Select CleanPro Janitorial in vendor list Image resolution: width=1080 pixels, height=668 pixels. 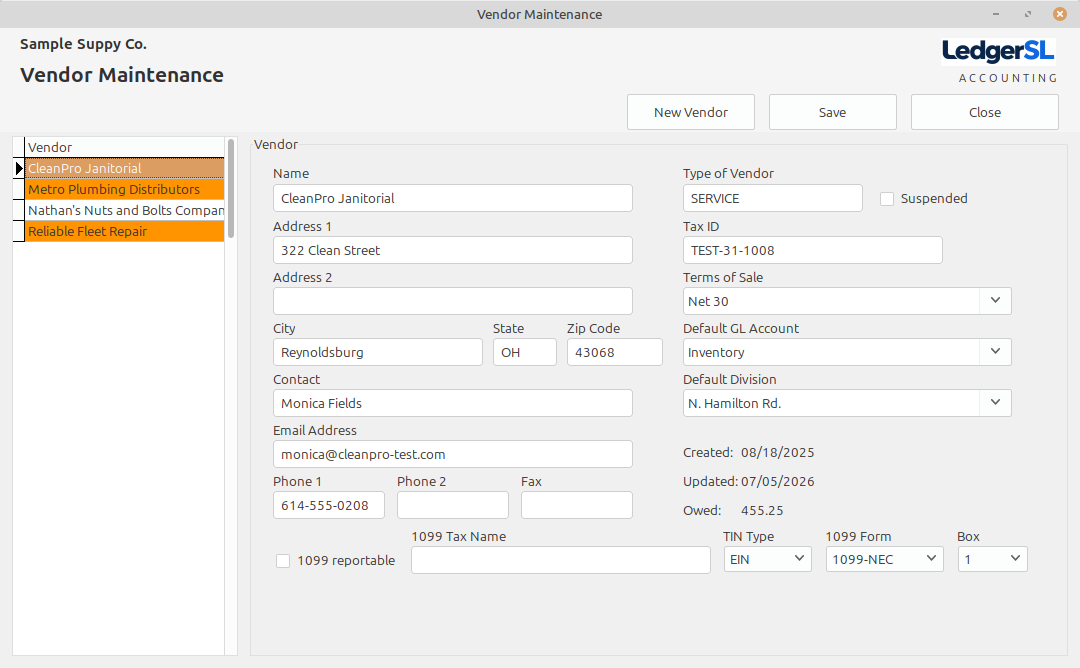[x=125, y=169]
